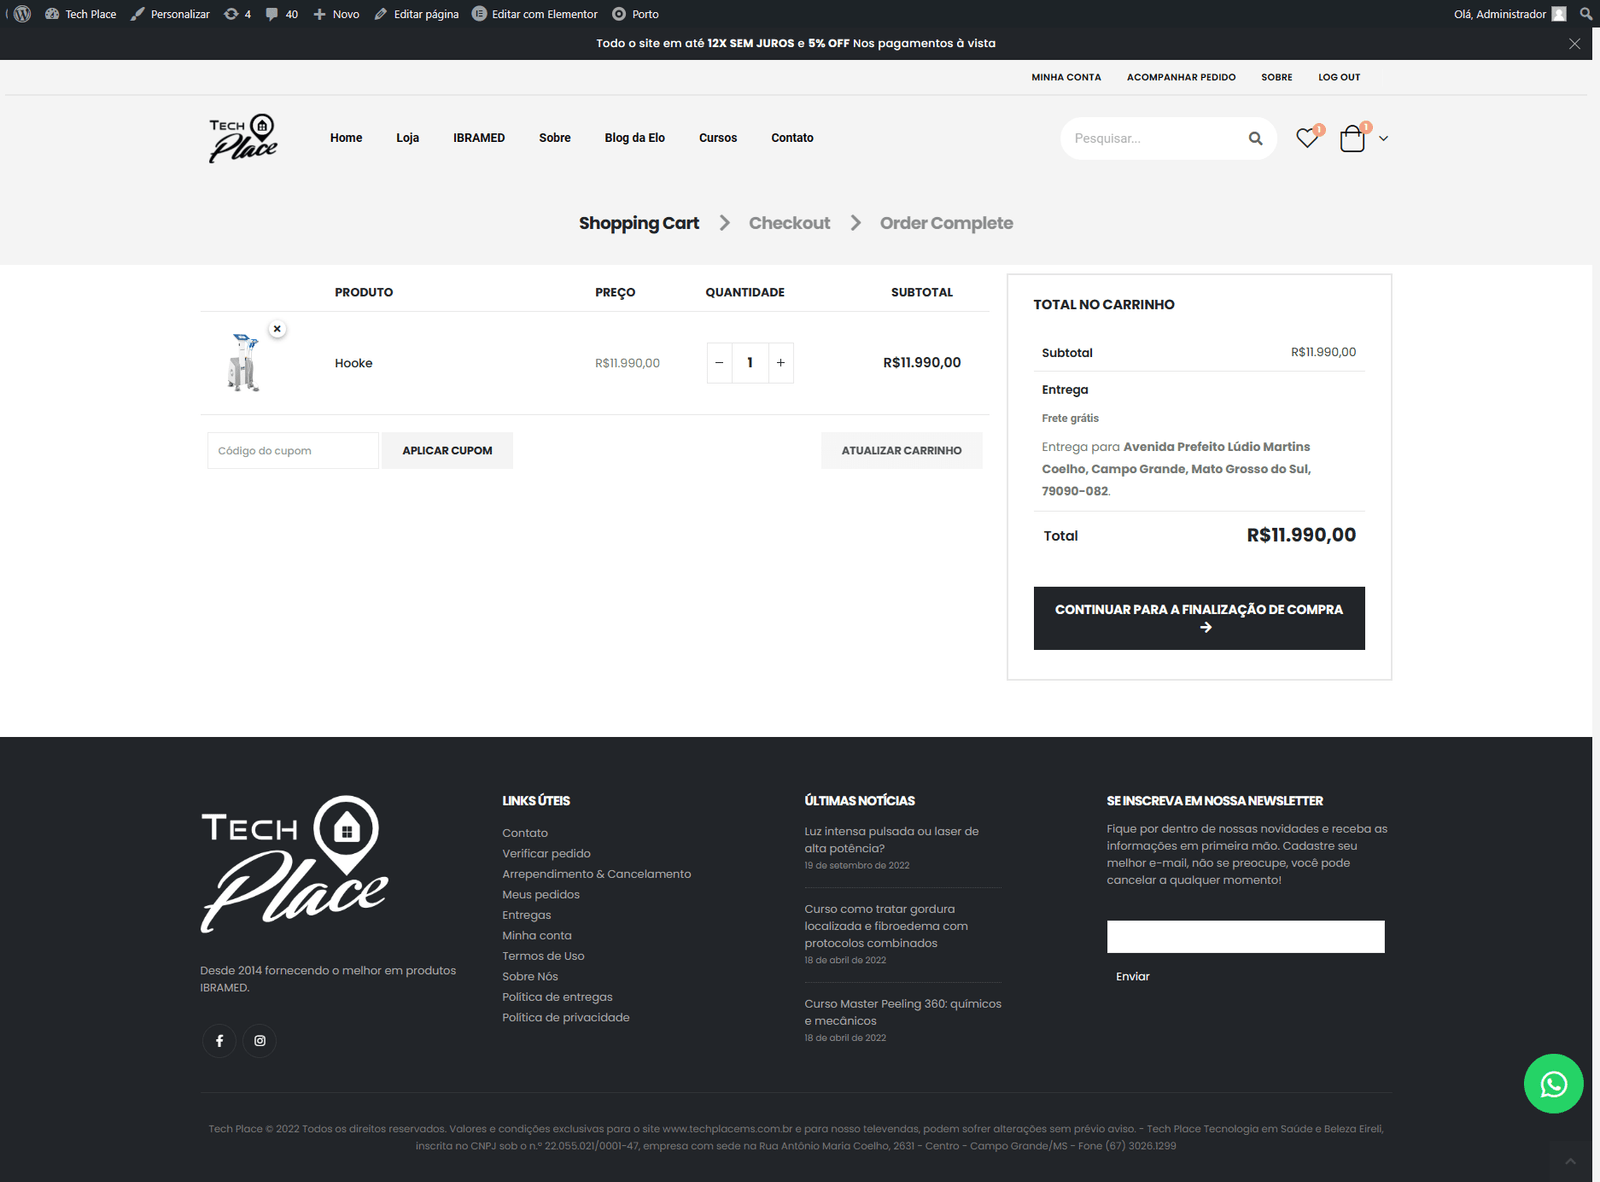Open the shopping bag cart icon
The image size is (1600, 1182).
(x=1352, y=139)
